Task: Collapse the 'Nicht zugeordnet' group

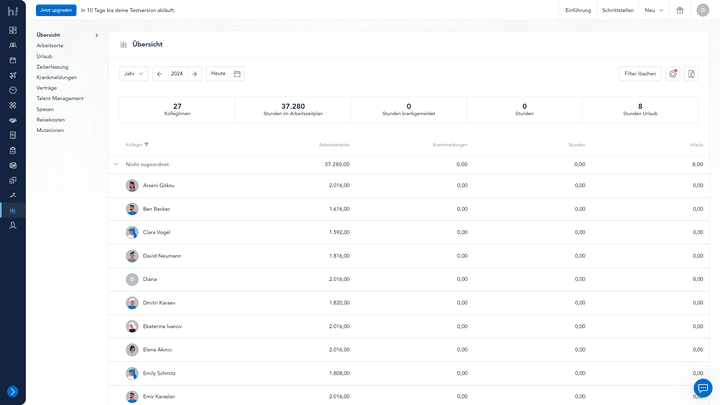Action: click(115, 164)
